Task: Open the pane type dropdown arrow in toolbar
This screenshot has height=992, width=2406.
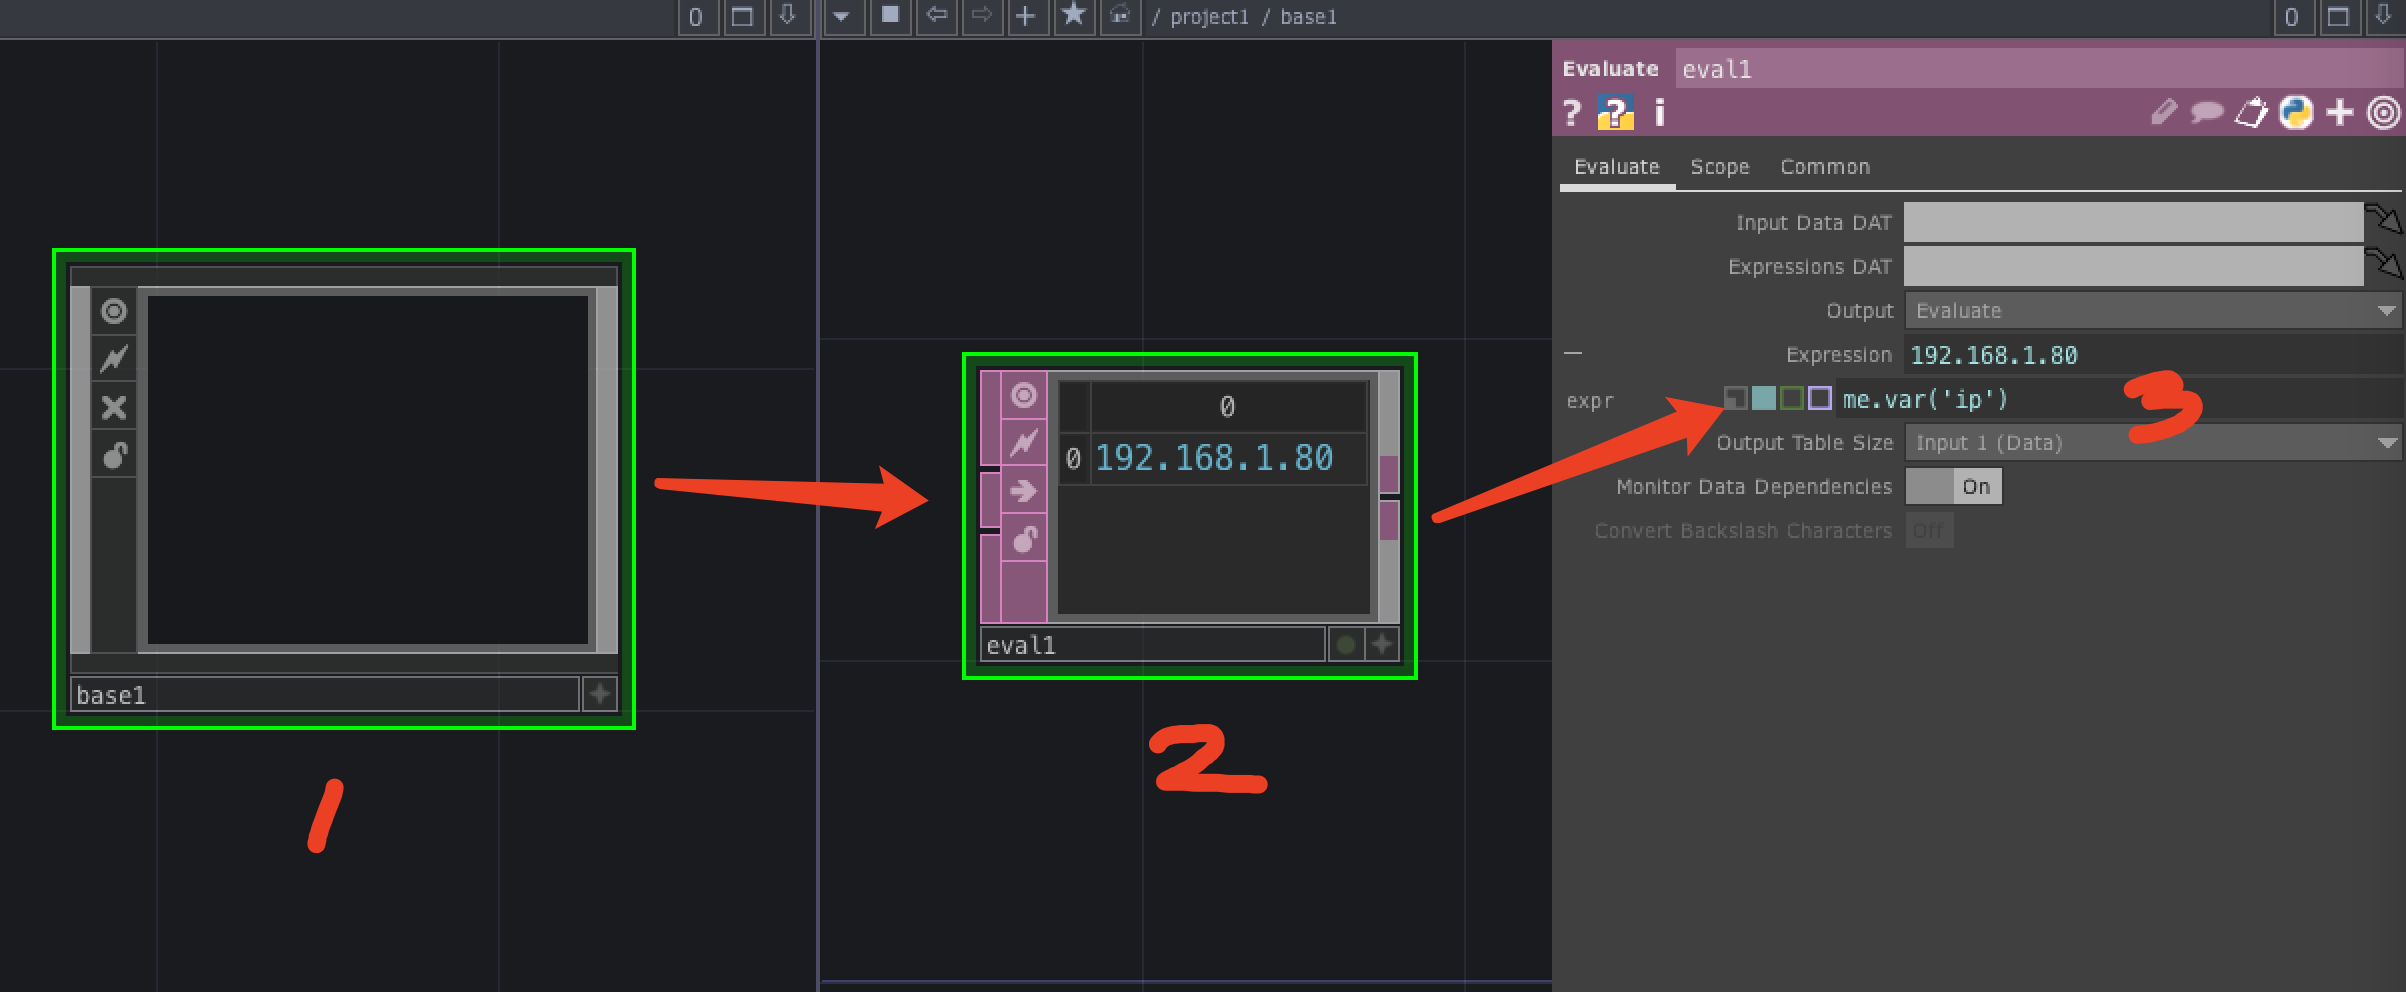Action: 843,17
